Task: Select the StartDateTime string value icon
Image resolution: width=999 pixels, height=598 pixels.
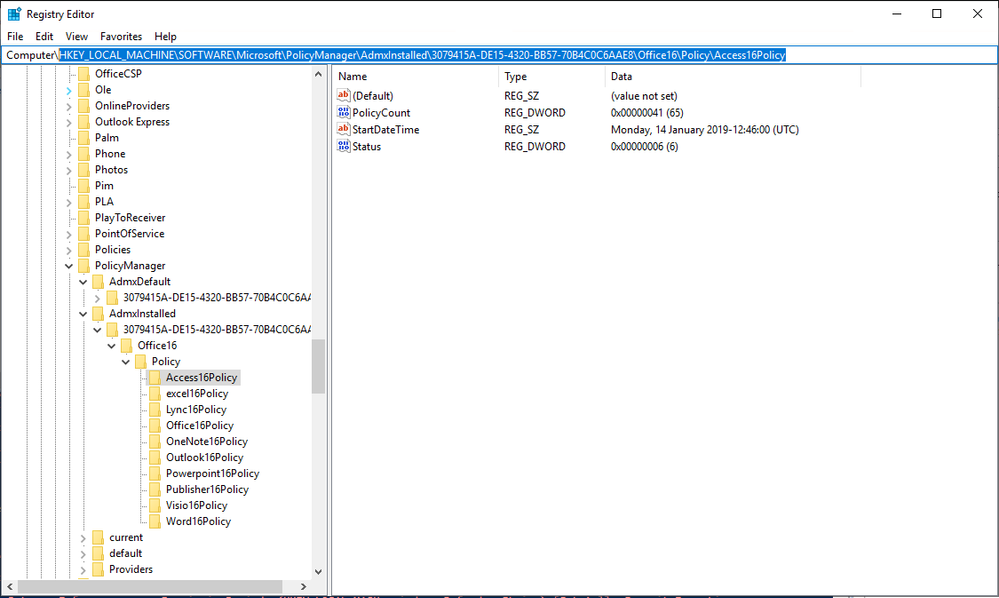Action: point(343,129)
